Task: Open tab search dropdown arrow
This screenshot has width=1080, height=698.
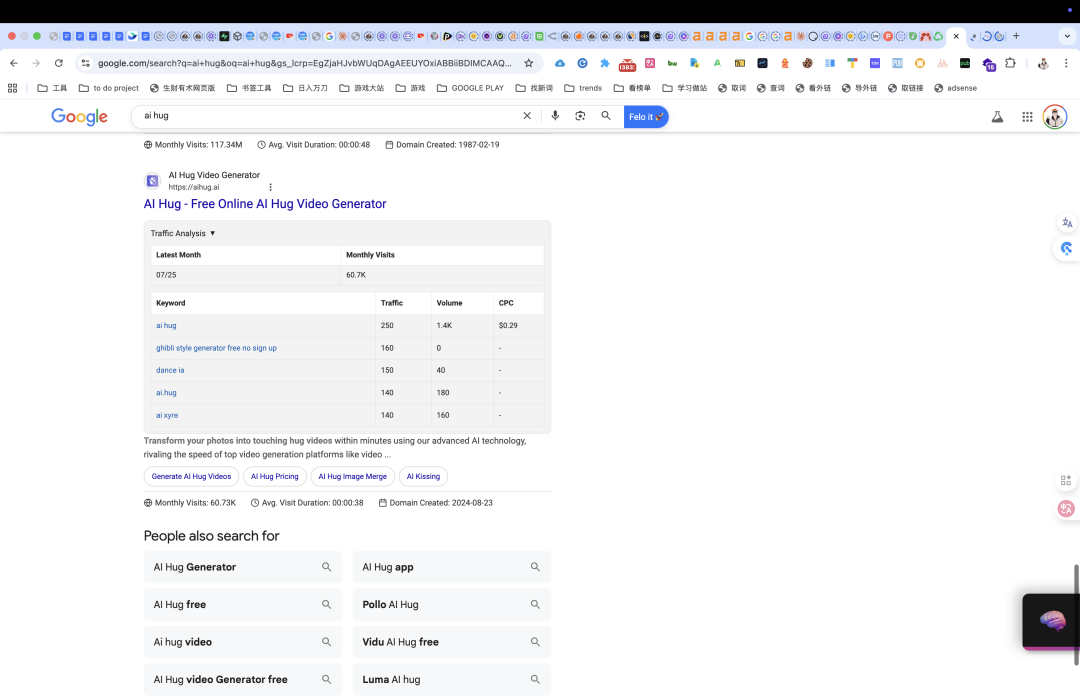Action: (x=1067, y=36)
